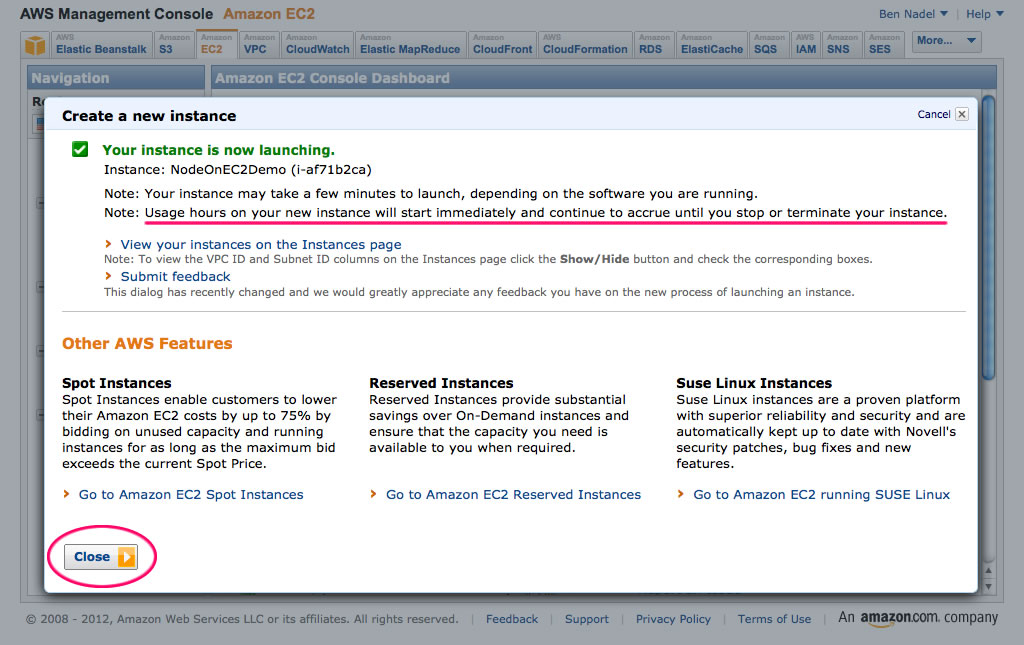
Task: Open the ElastiCache tab
Action: 712,44
